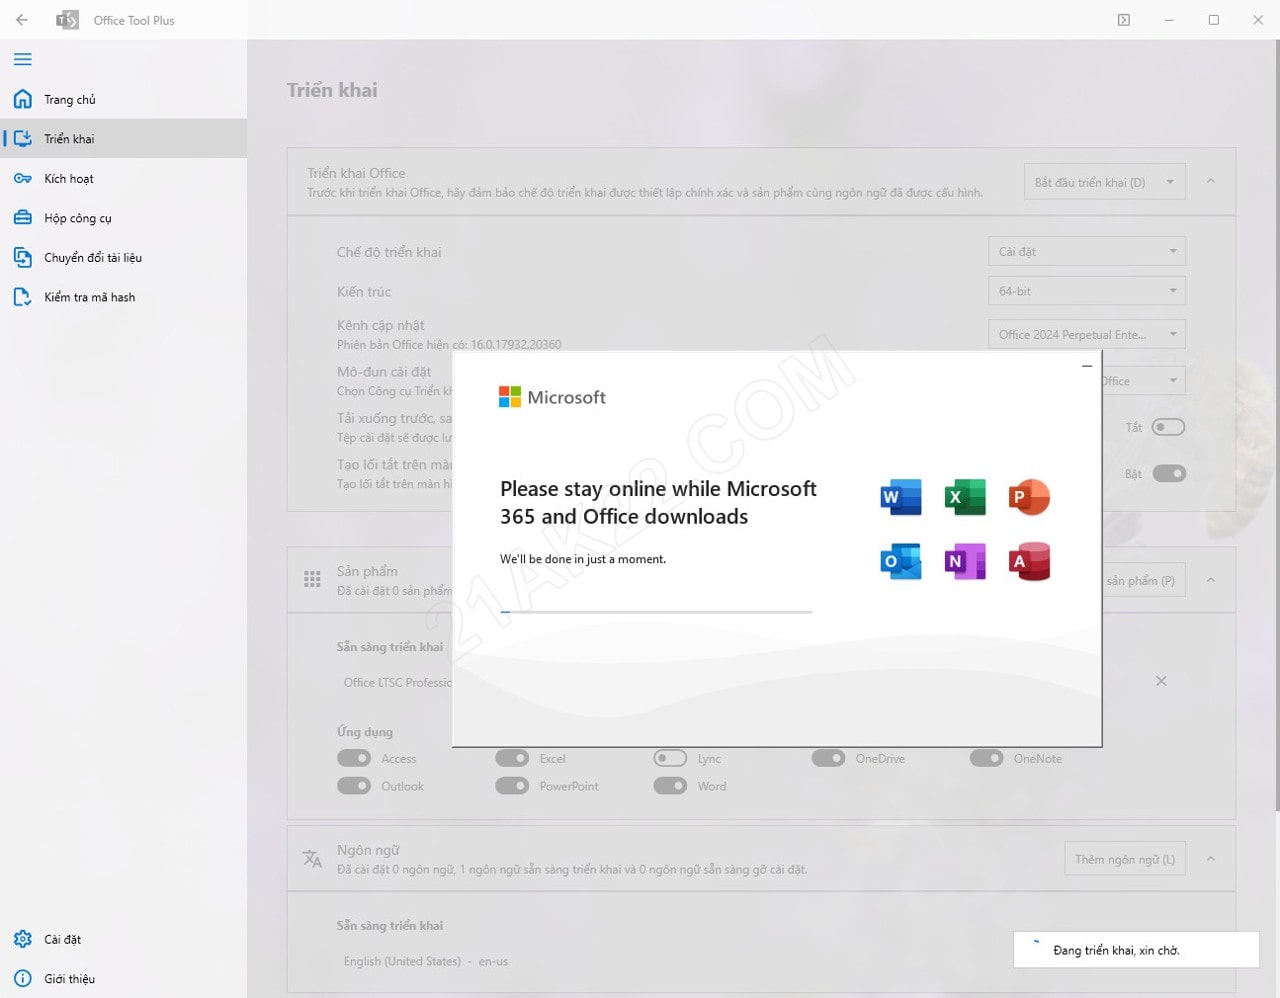1280x998 pixels.
Task: Click the grid icon beside Sản phẩm
Action: (312, 579)
